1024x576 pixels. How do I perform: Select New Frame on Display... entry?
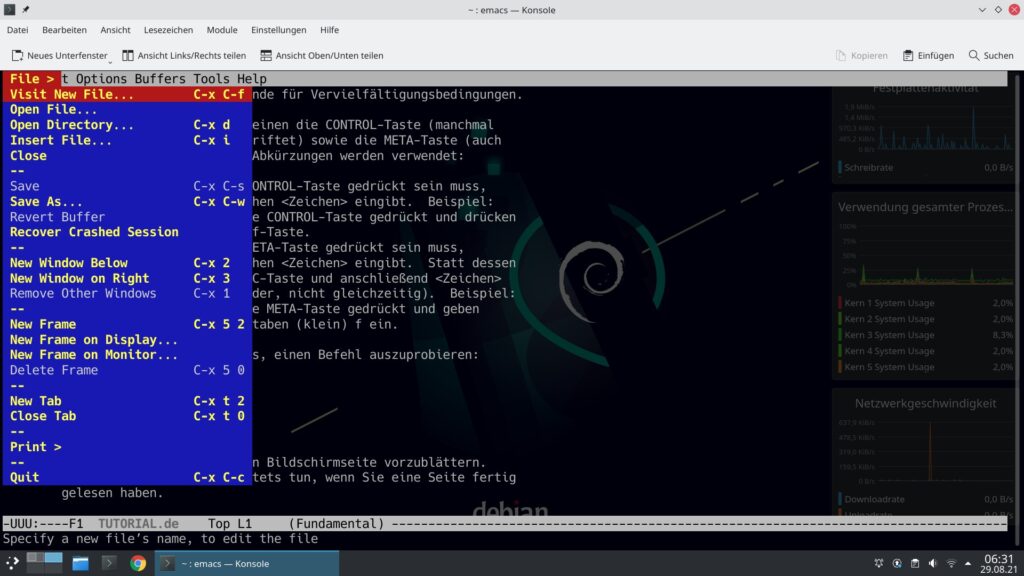[127, 340]
